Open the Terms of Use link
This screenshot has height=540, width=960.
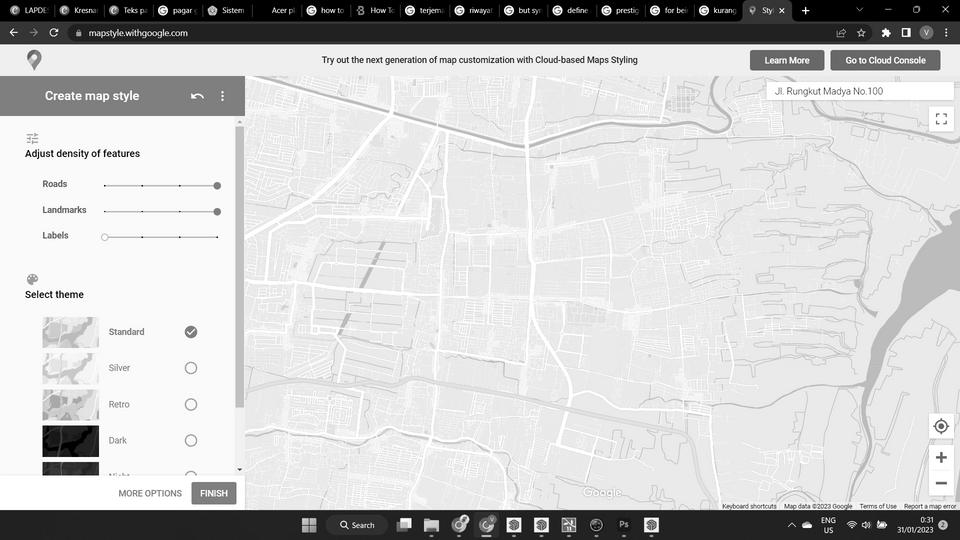click(877, 506)
